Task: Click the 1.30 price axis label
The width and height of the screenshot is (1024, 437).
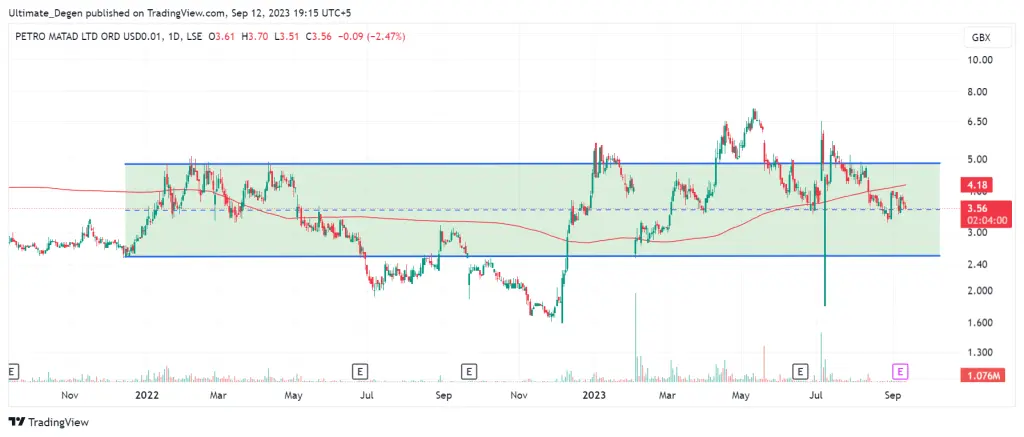Action: pyautogui.click(x=982, y=352)
